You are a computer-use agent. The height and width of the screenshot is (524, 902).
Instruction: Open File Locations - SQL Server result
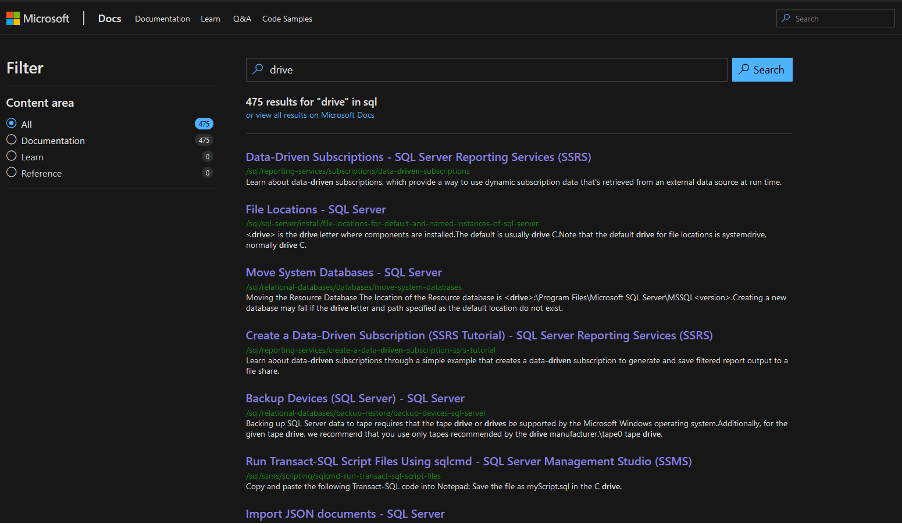point(316,209)
